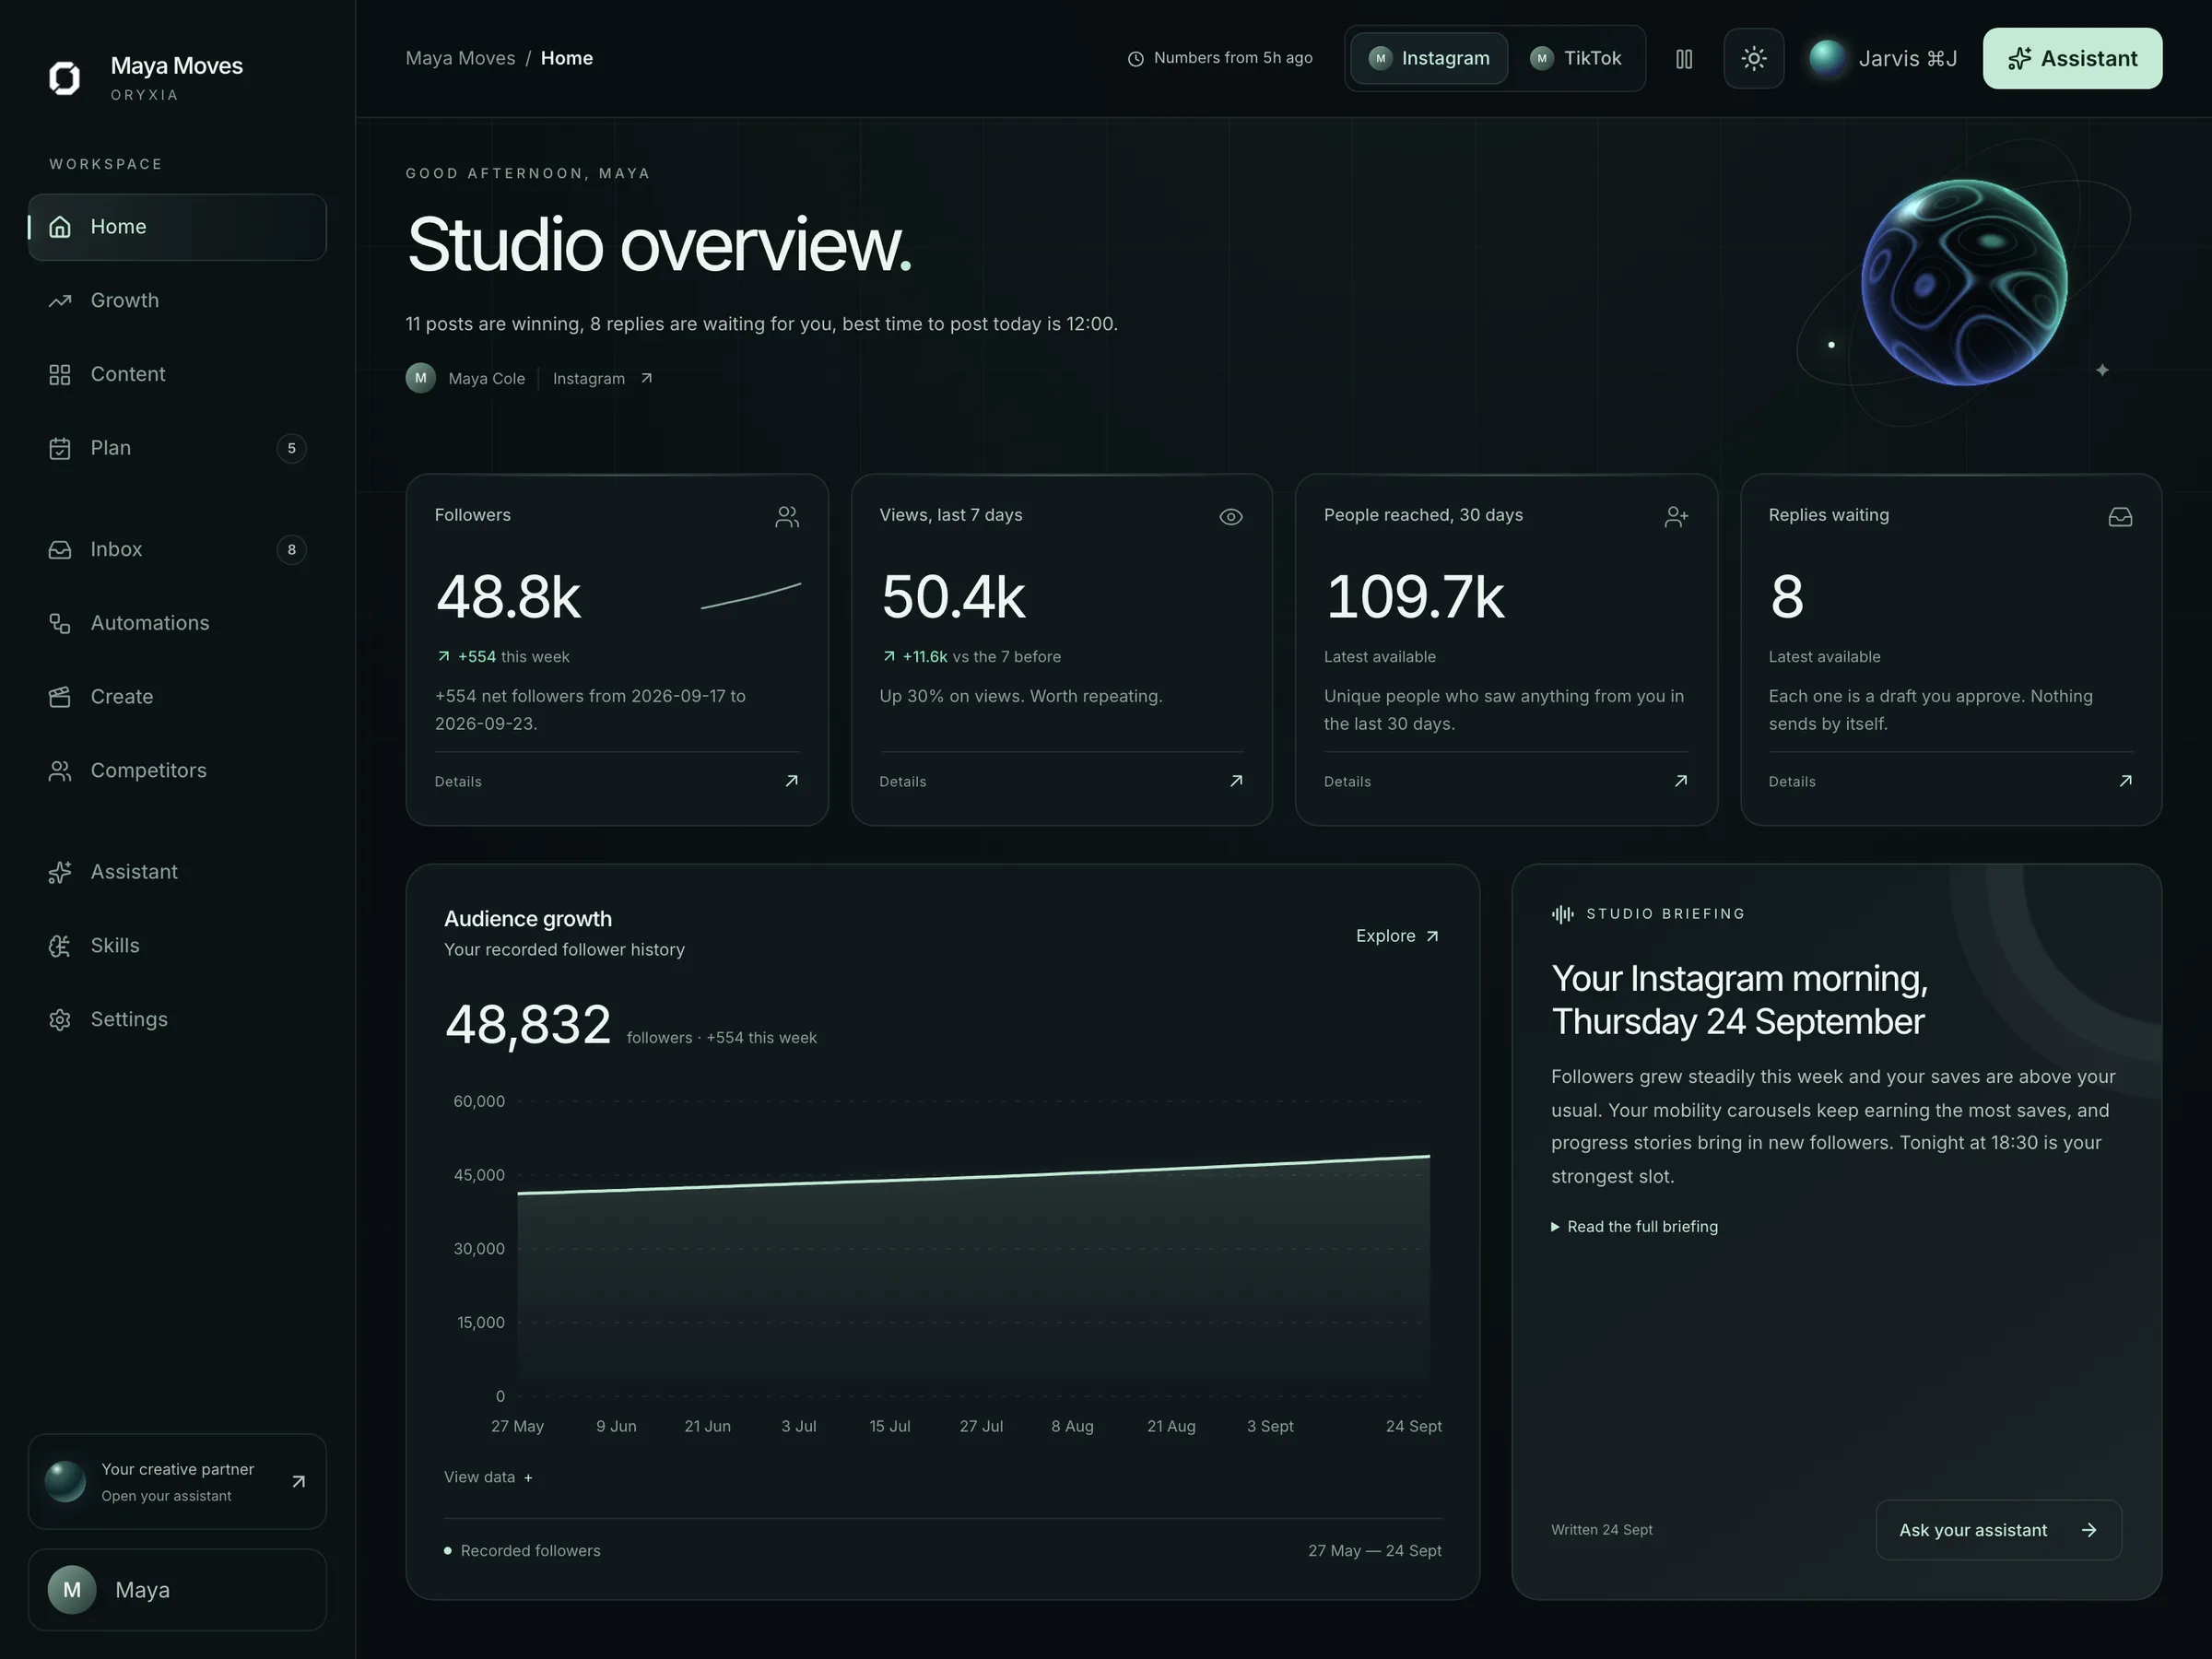Click Maya Moves in the breadcrumb
Image resolution: width=2212 pixels, height=1659 pixels.
(460, 59)
